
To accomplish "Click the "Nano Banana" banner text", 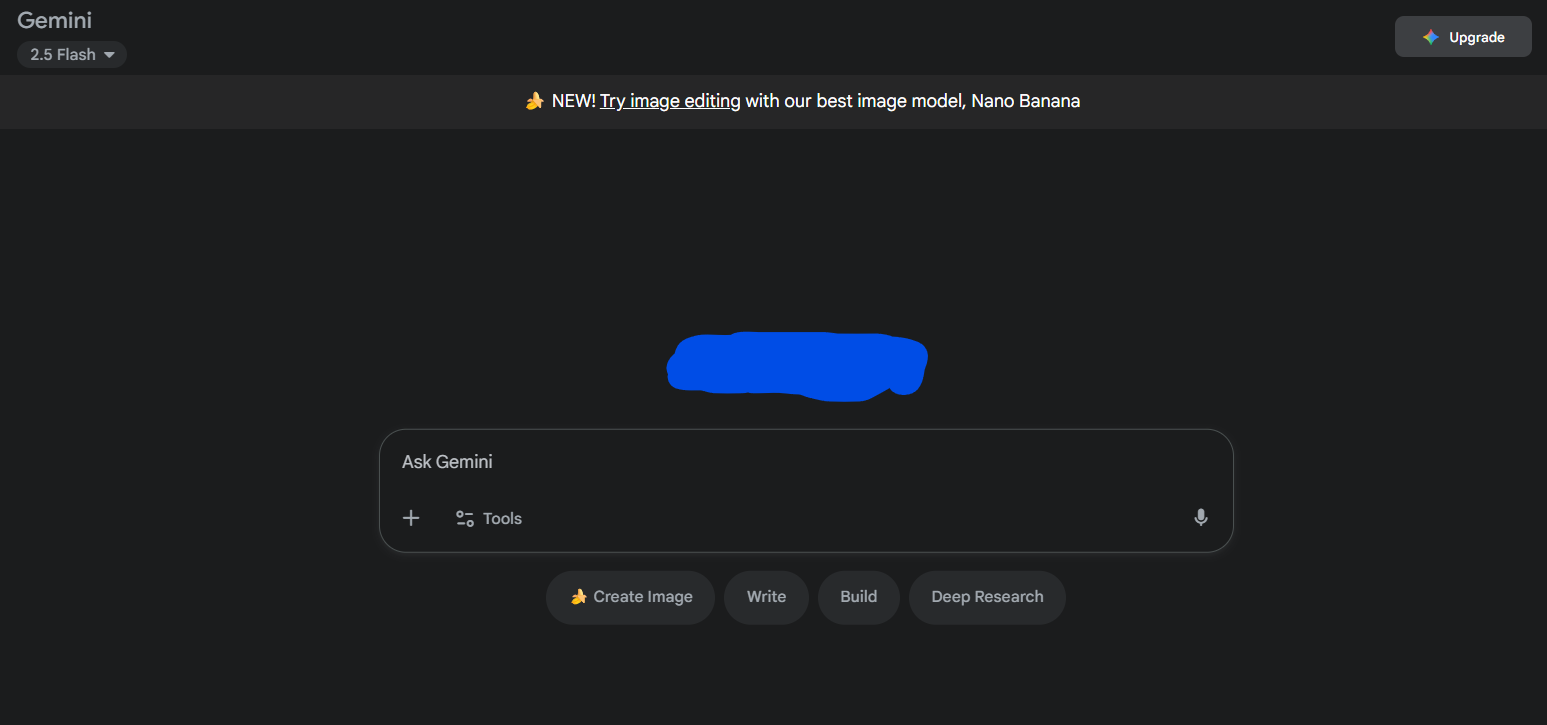I will point(1025,101).
